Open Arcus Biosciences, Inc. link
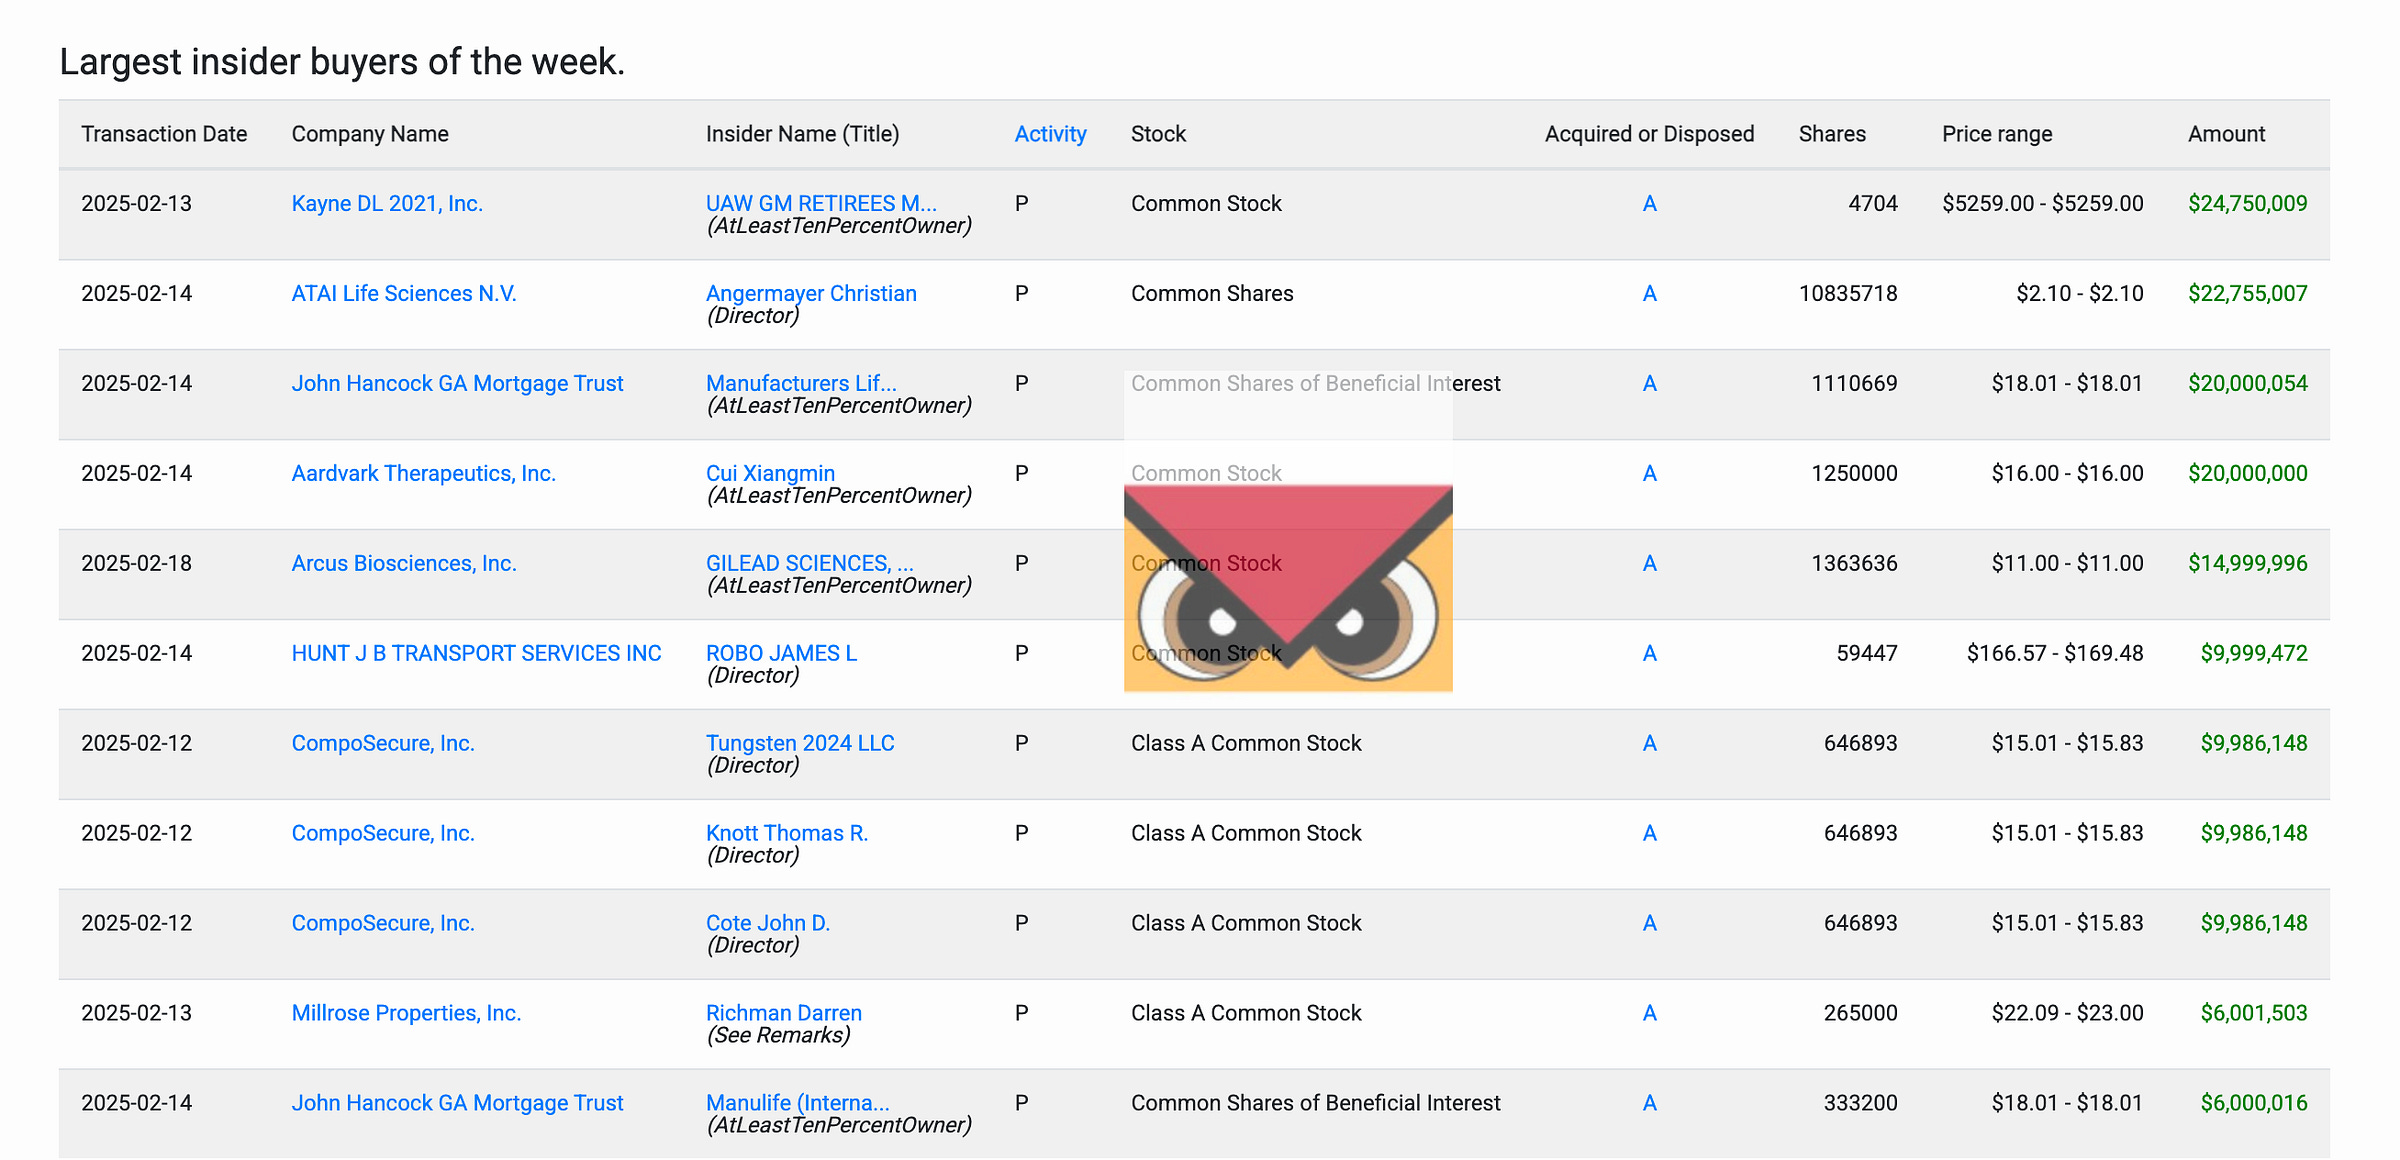2400x1160 pixels. pos(403,564)
